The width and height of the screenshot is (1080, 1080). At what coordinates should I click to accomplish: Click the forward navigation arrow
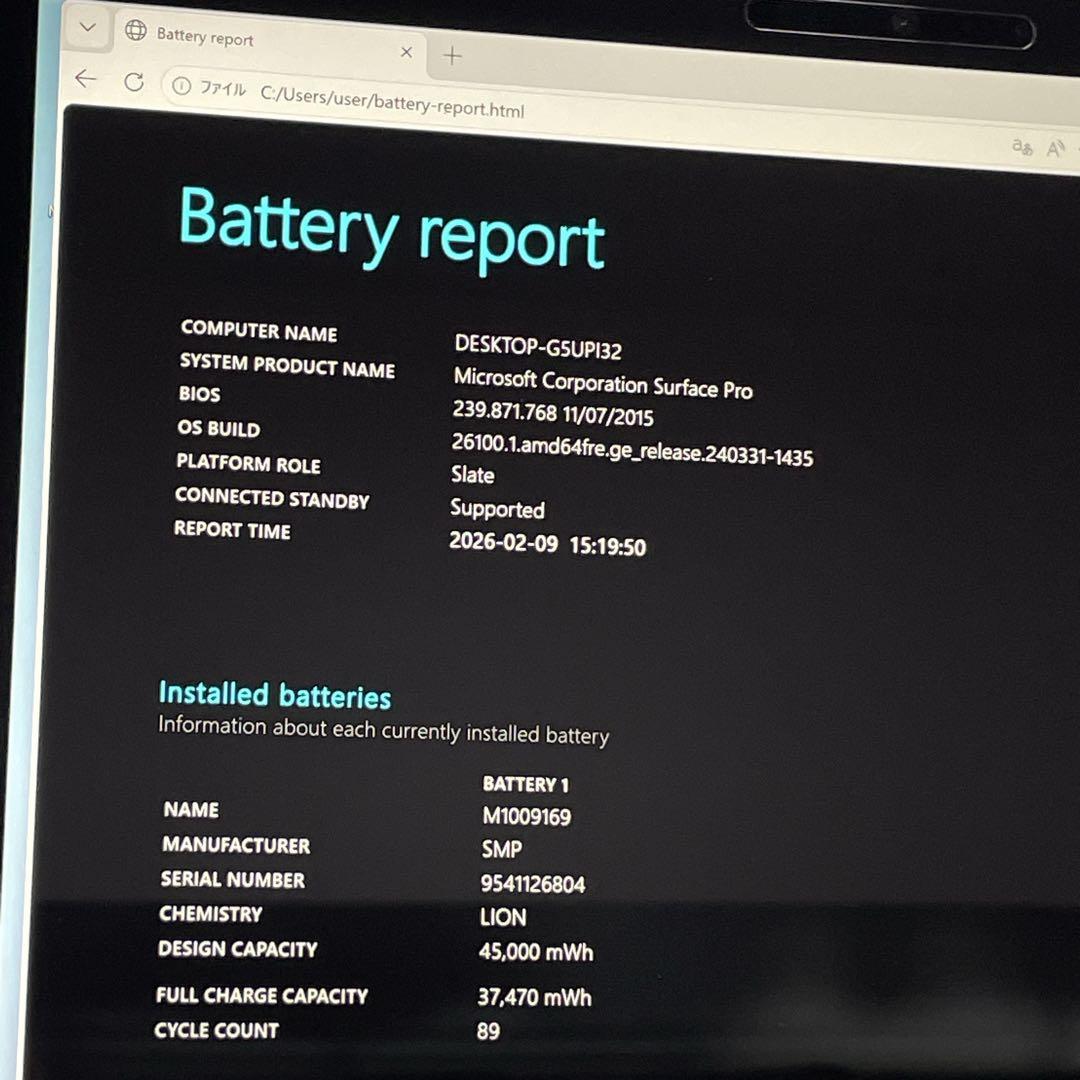pos(110,81)
